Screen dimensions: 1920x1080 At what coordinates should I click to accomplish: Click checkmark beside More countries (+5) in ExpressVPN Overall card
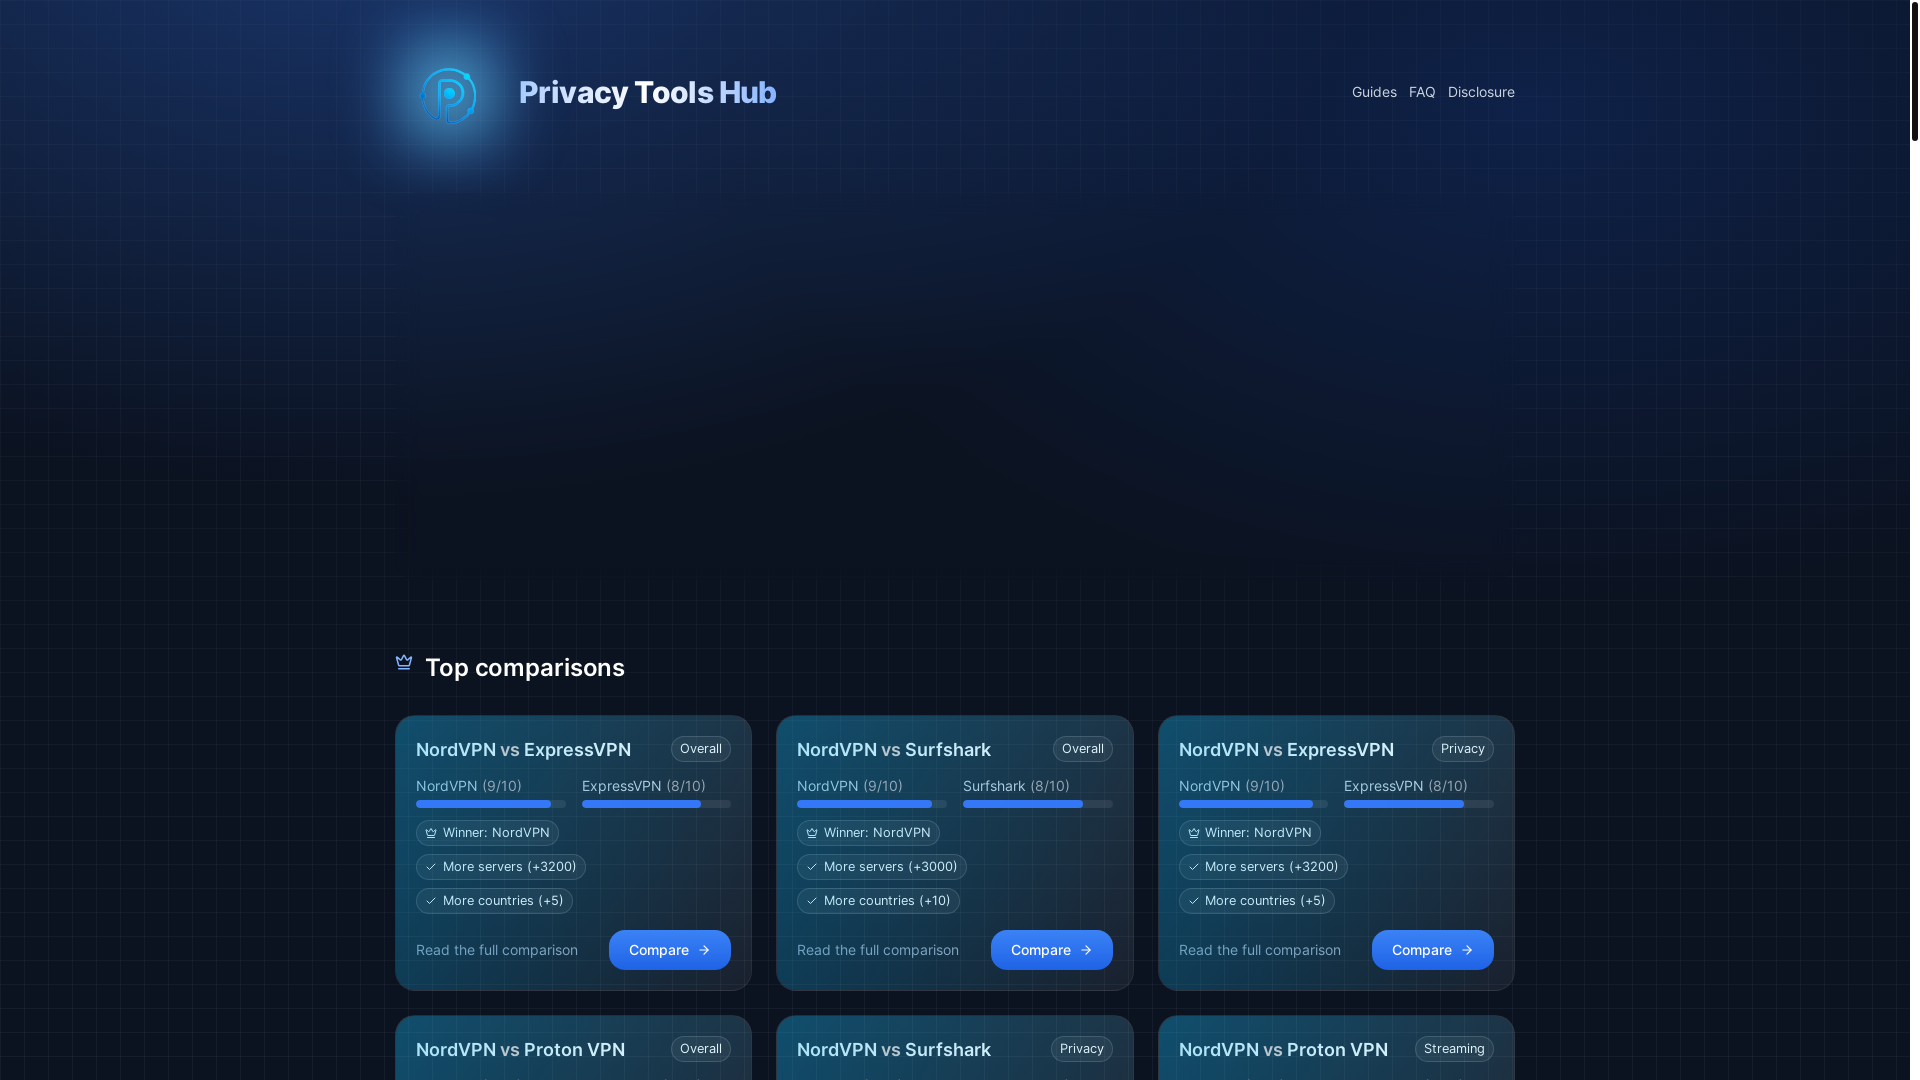pyautogui.click(x=431, y=901)
